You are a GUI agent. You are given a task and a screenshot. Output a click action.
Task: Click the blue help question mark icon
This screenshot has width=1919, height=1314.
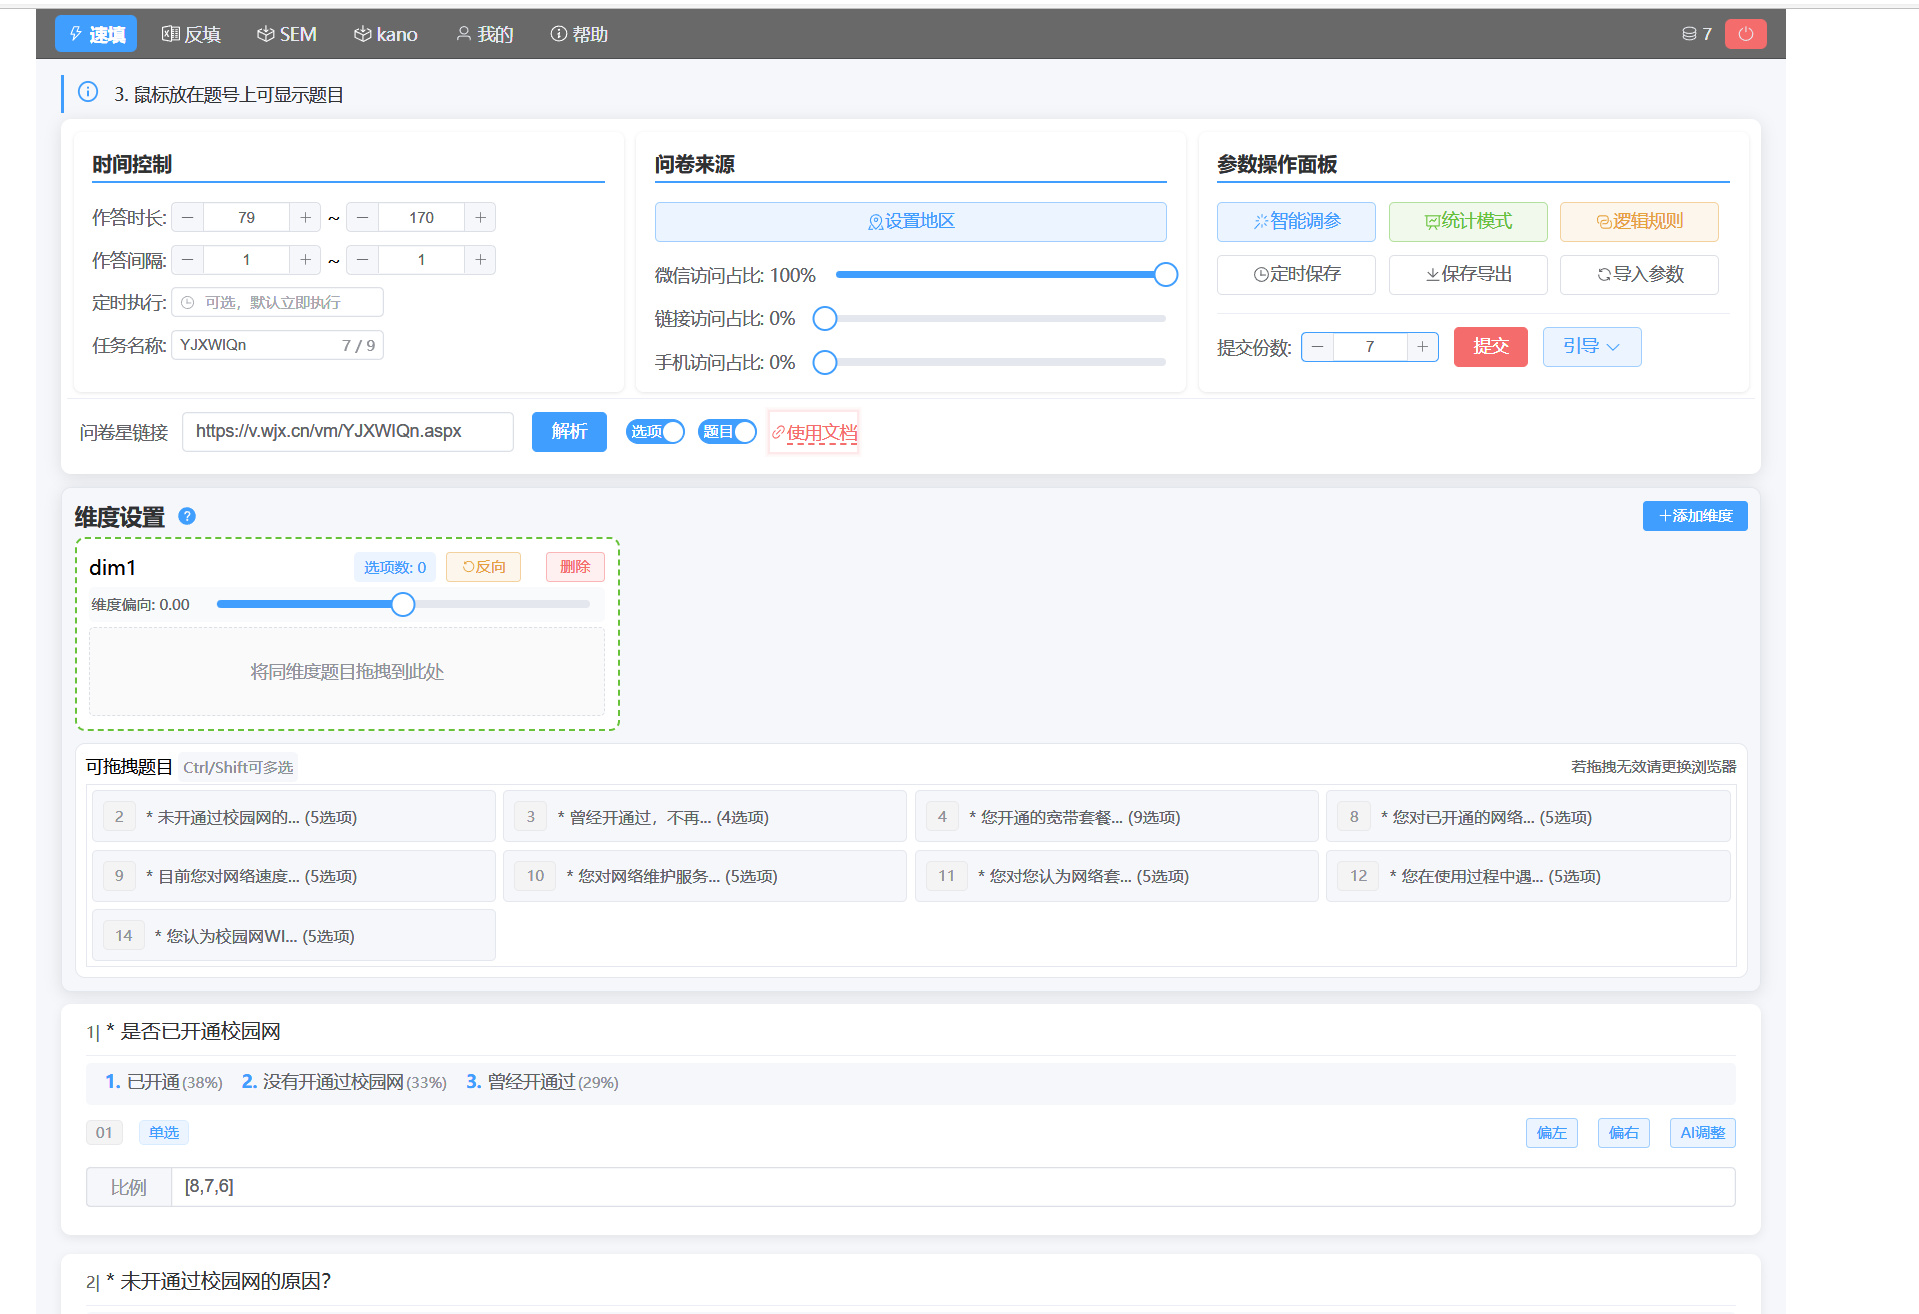(x=187, y=516)
